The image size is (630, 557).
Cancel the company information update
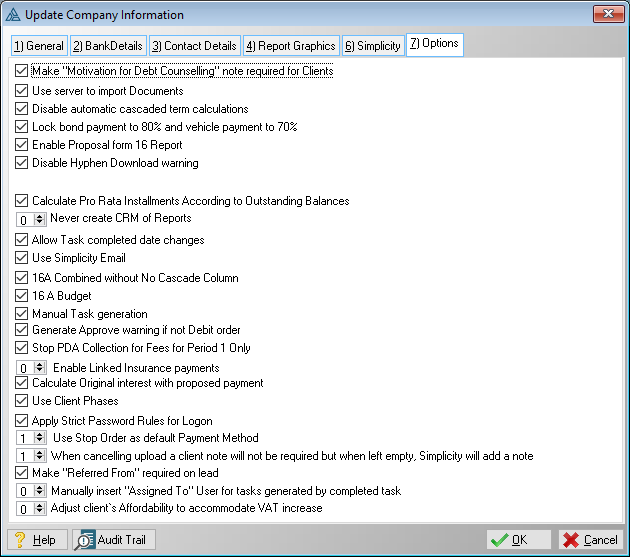coord(590,540)
